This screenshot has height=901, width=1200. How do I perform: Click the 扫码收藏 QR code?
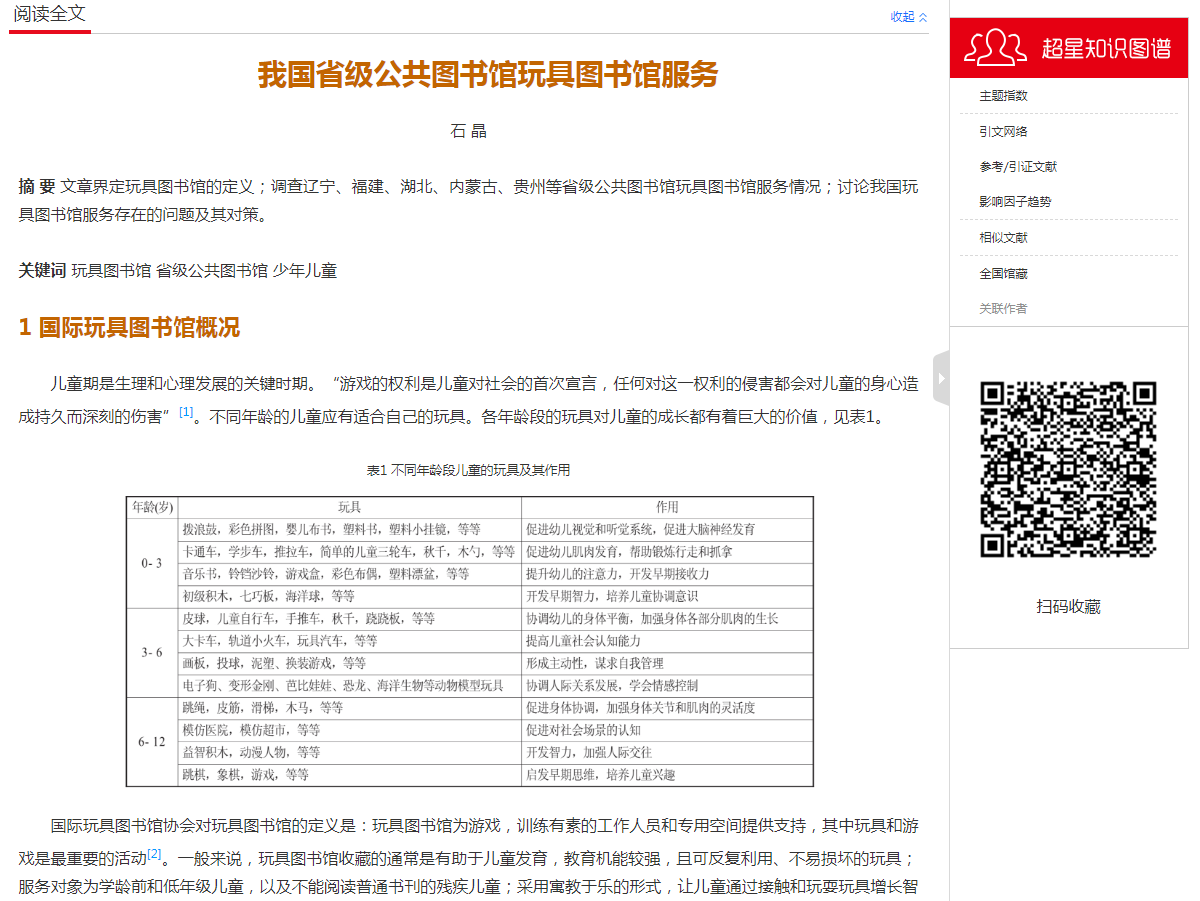pos(1069,468)
